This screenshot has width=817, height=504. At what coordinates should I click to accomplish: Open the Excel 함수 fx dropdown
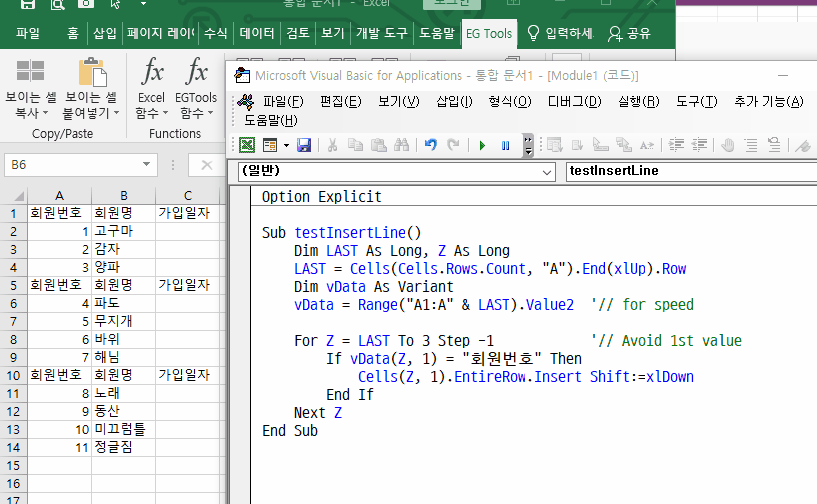click(x=152, y=89)
